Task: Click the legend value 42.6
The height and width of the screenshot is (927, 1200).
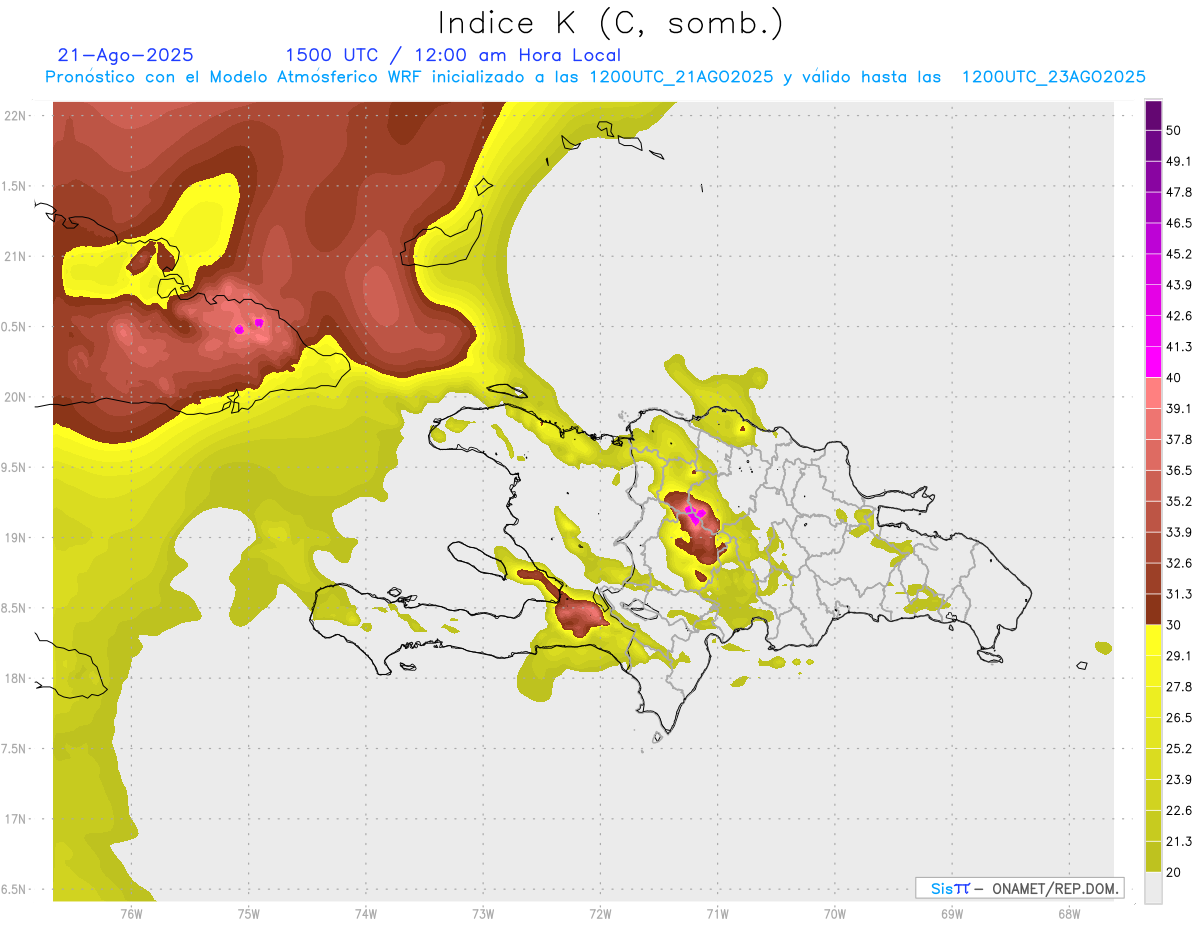Action: point(1178,316)
